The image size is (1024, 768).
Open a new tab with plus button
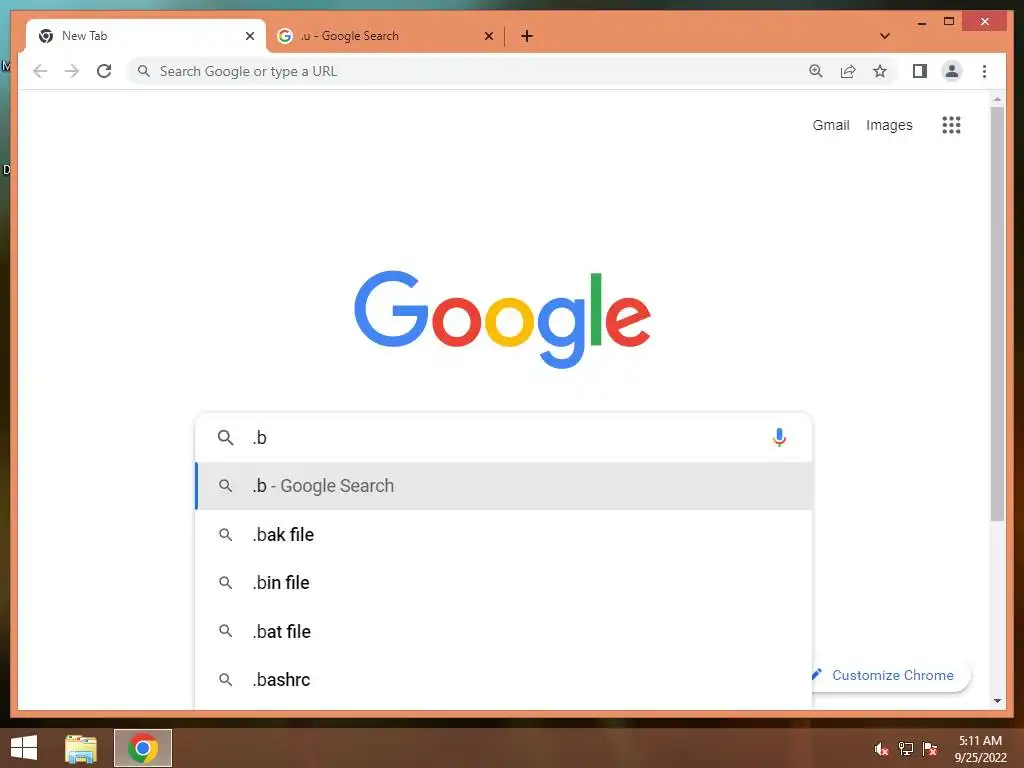(x=527, y=36)
